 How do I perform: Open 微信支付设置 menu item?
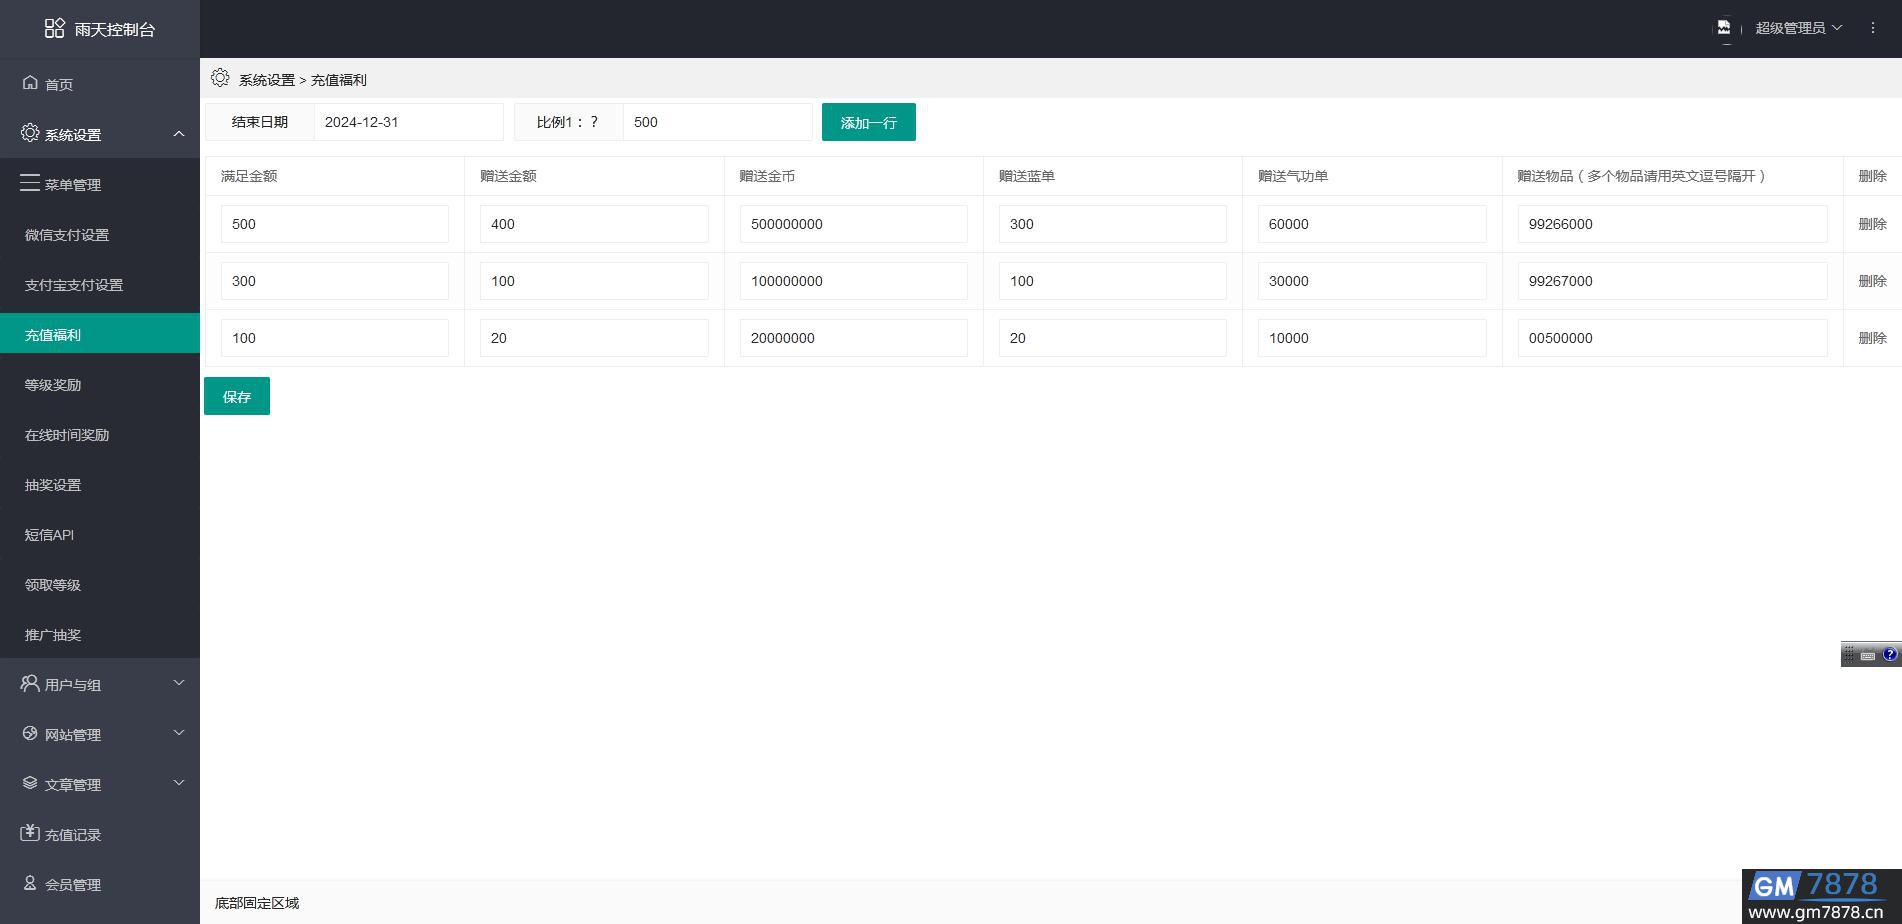(x=100, y=234)
